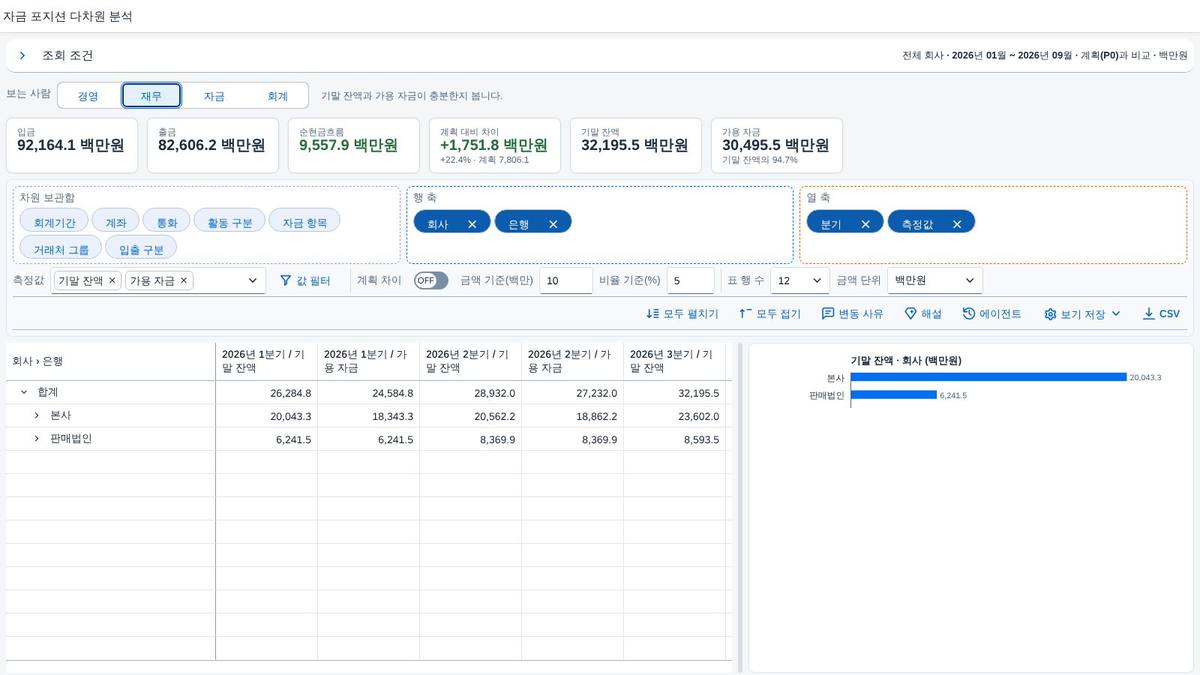
Task: Switch viewer to 자금
Action: coord(214,96)
